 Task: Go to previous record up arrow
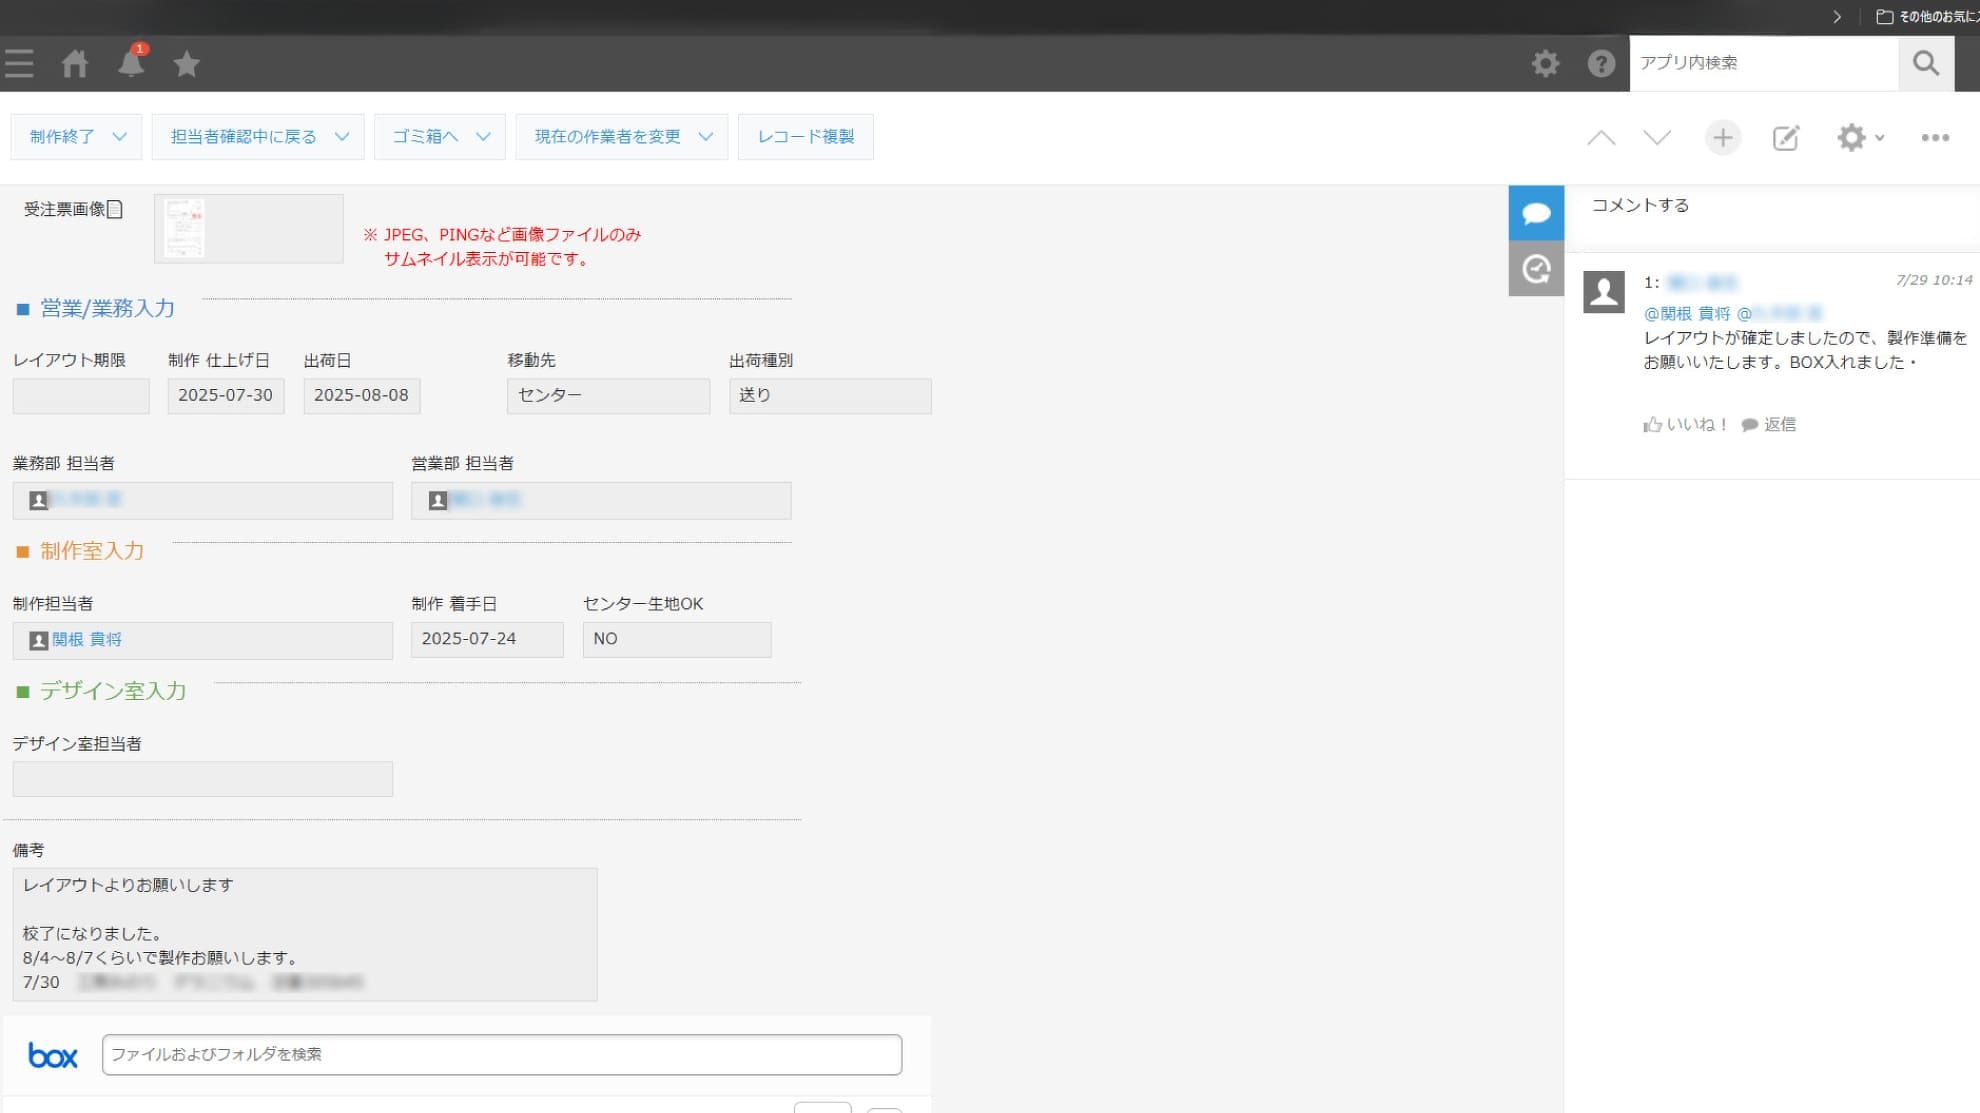click(1601, 138)
